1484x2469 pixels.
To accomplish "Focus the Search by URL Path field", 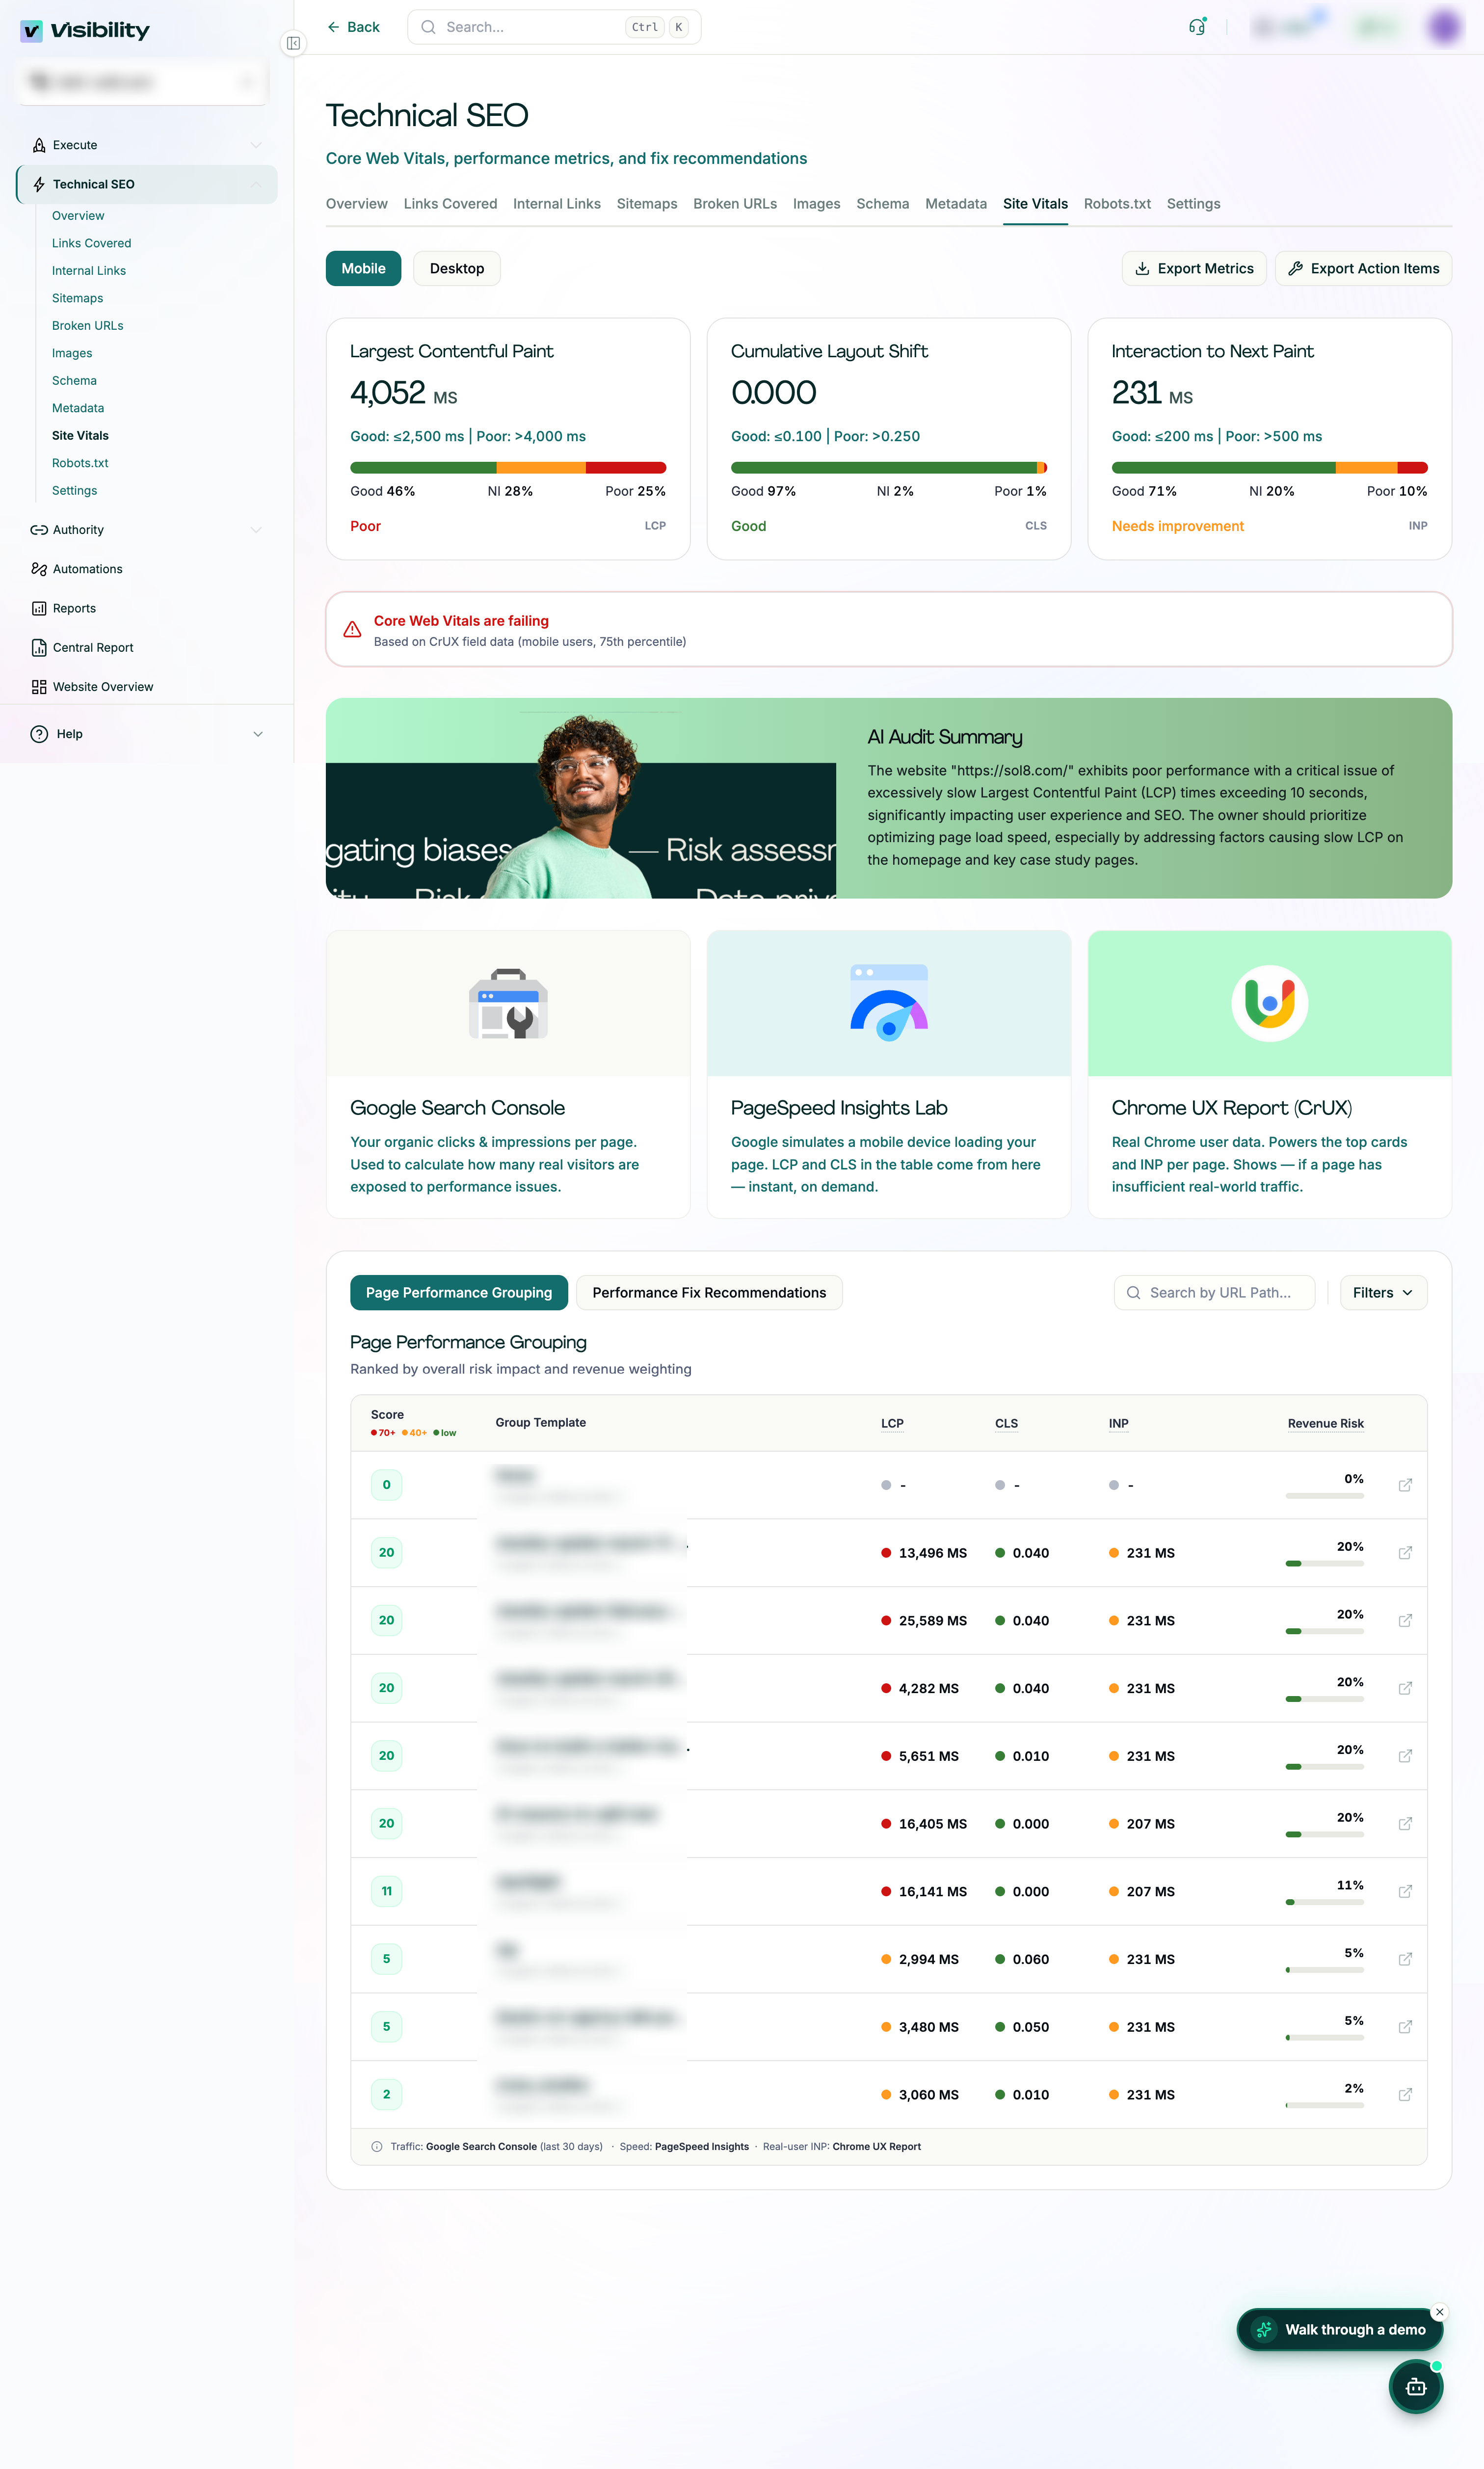I will click(x=1214, y=1293).
